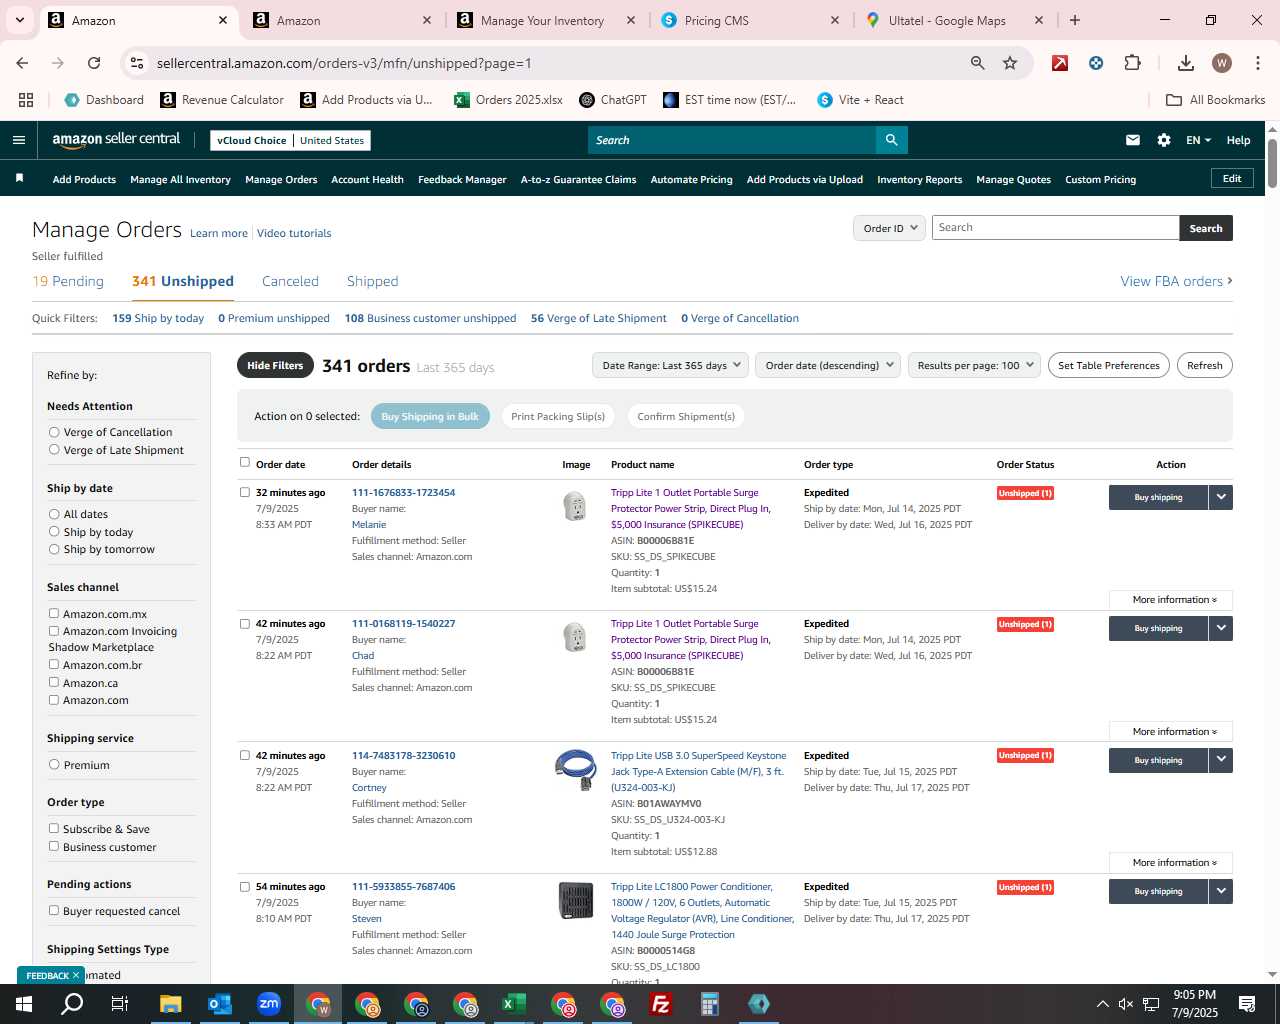The width and height of the screenshot is (1280, 1024).
Task: Expand Buy shipping arrow for order 111-1676833-1723454
Action: [x=1221, y=497]
